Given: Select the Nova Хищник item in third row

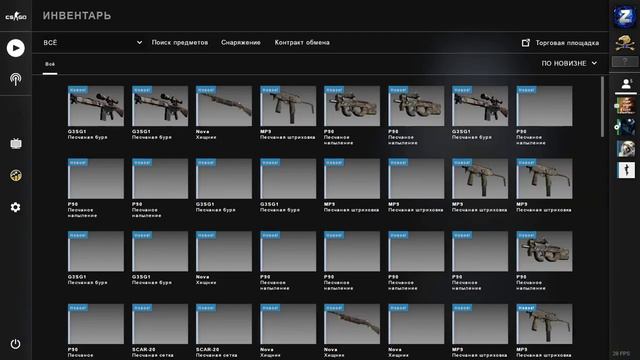Looking at the screenshot, I should (224, 258).
